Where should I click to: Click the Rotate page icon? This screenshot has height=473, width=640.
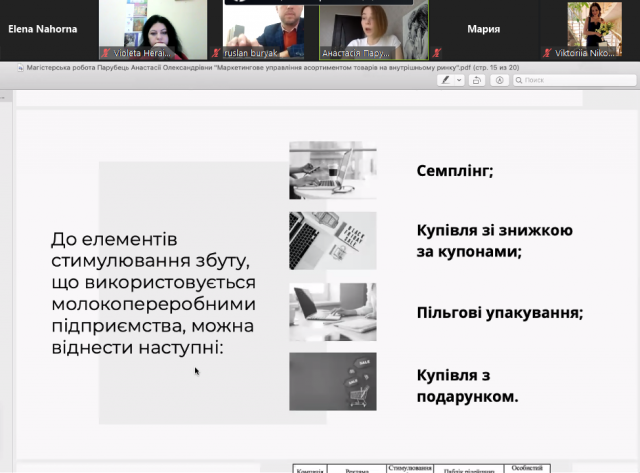[478, 80]
